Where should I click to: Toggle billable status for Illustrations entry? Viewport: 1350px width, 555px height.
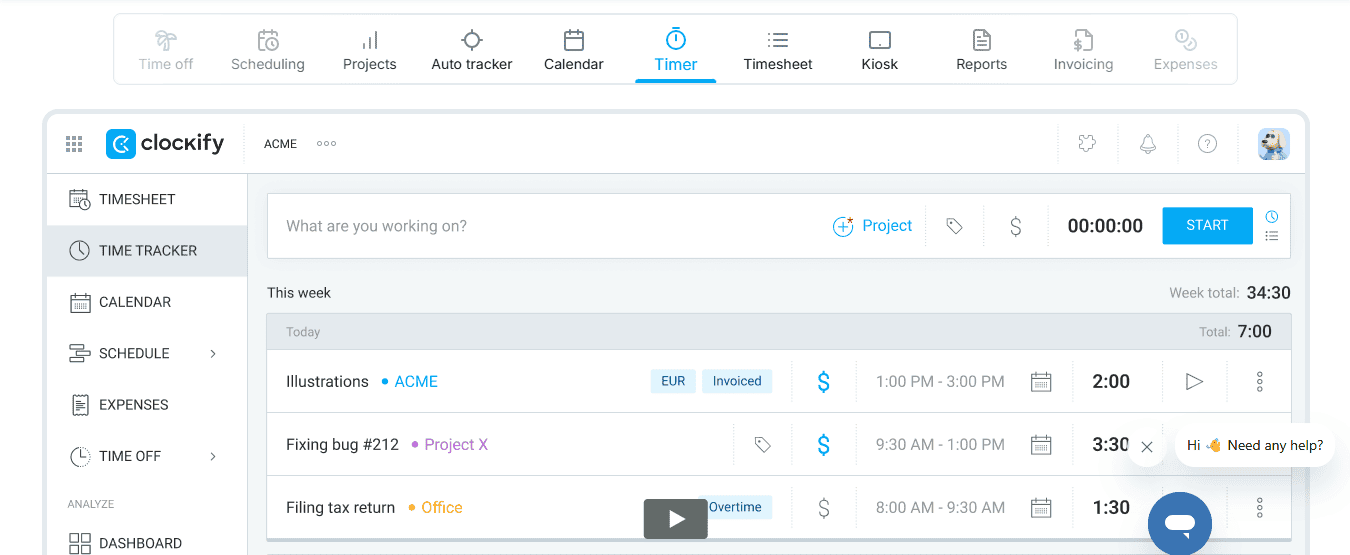coord(823,381)
